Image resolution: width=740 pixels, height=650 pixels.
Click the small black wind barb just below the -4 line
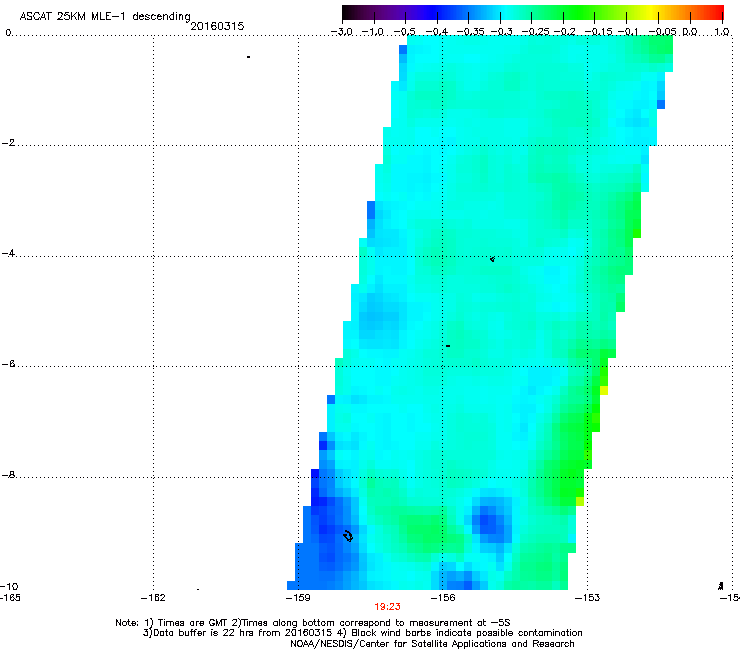click(492, 259)
